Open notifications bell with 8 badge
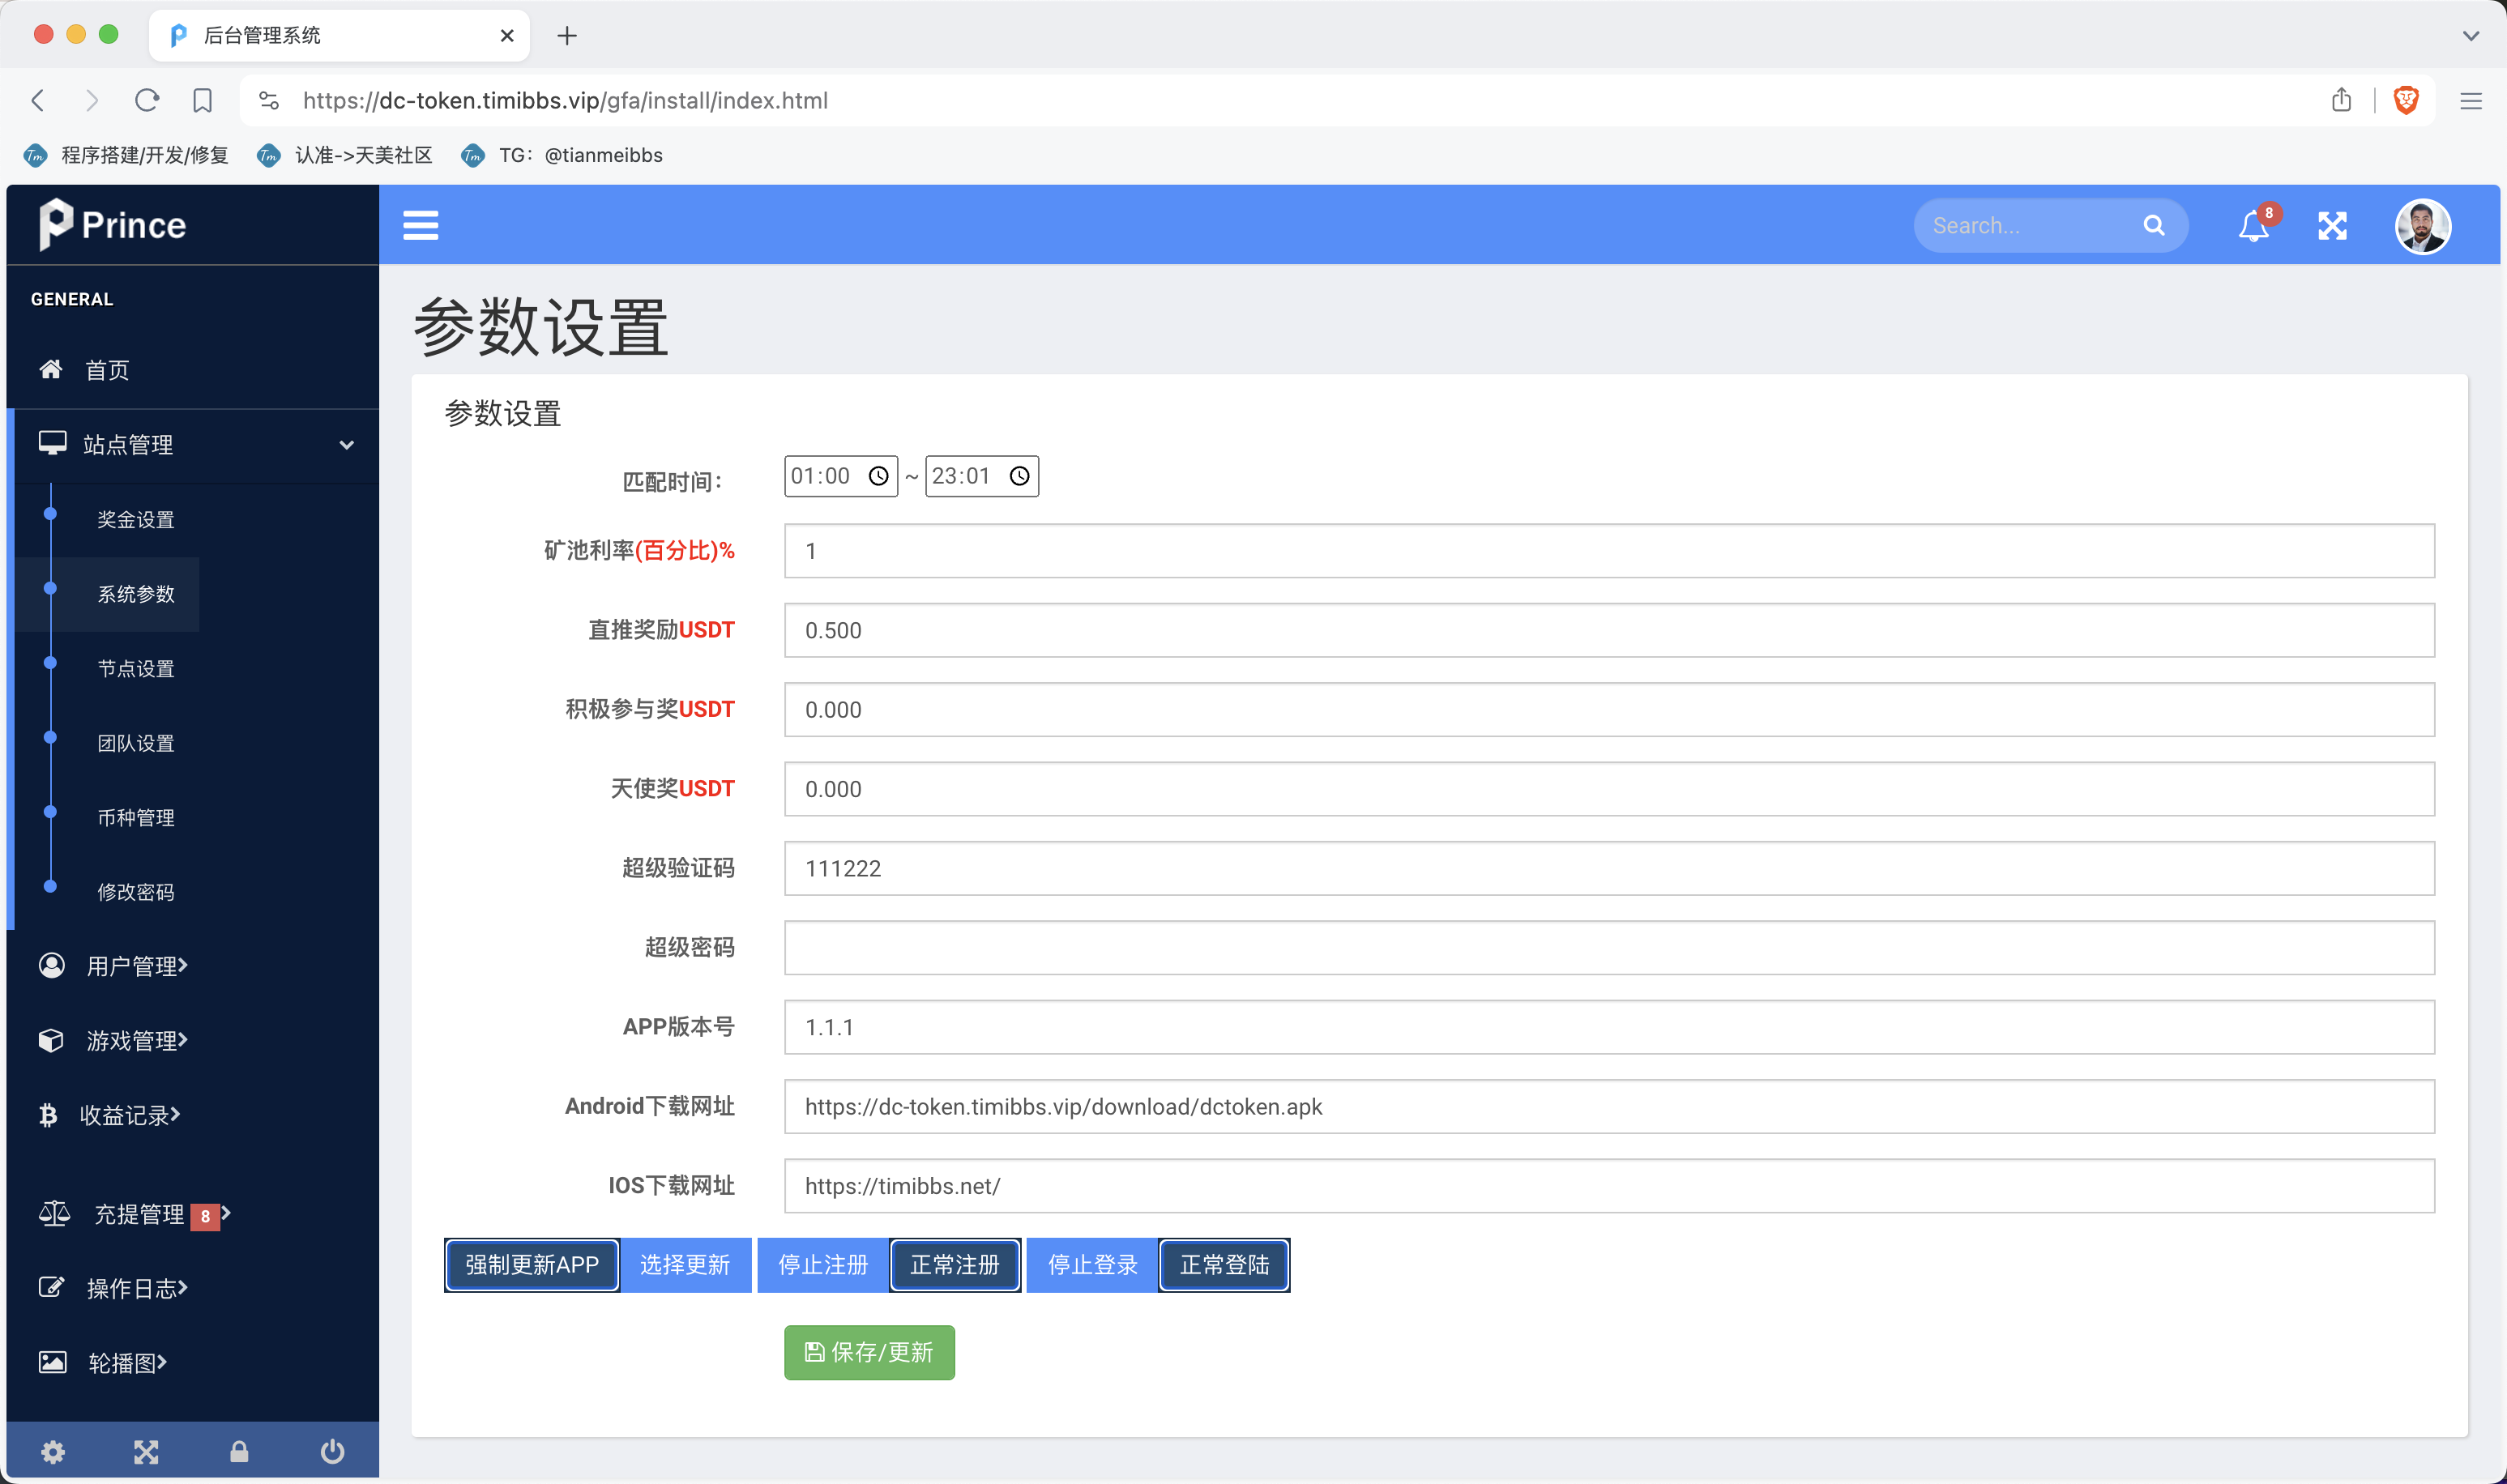 (x=2256, y=225)
